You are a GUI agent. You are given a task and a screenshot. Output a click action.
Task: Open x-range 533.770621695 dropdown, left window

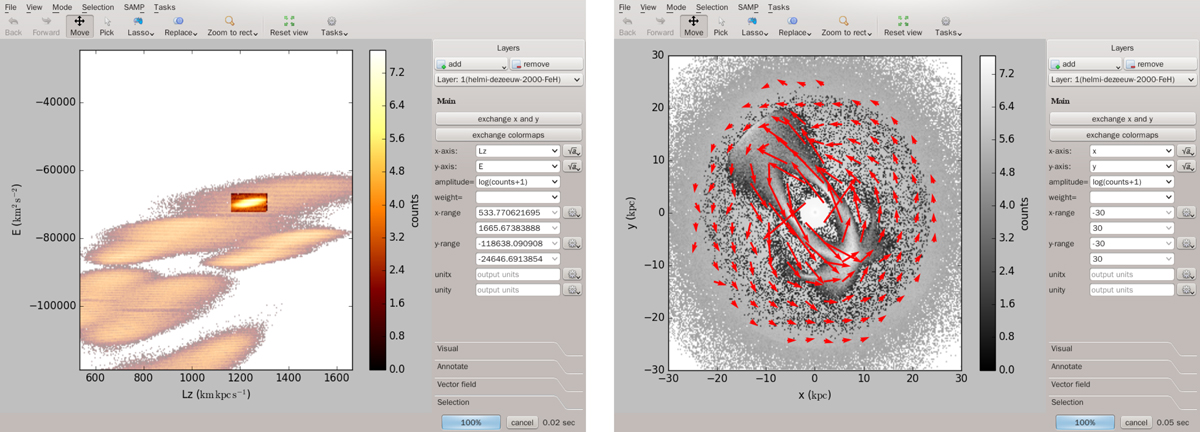(x=517, y=213)
